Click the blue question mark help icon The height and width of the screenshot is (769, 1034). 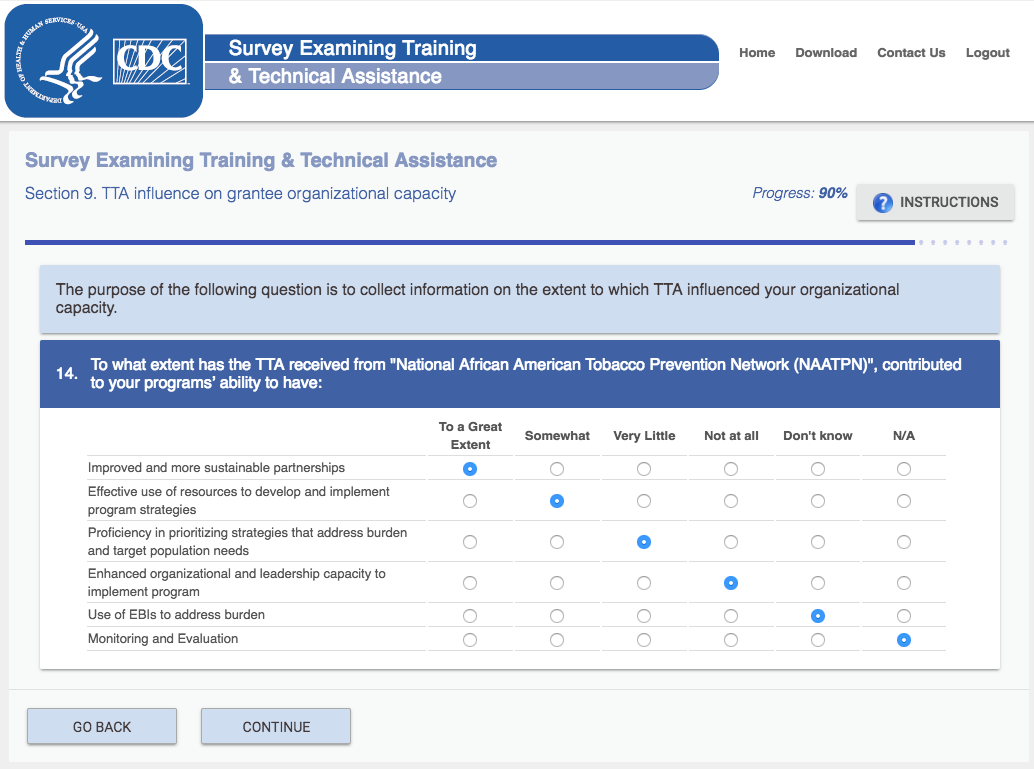tap(882, 203)
